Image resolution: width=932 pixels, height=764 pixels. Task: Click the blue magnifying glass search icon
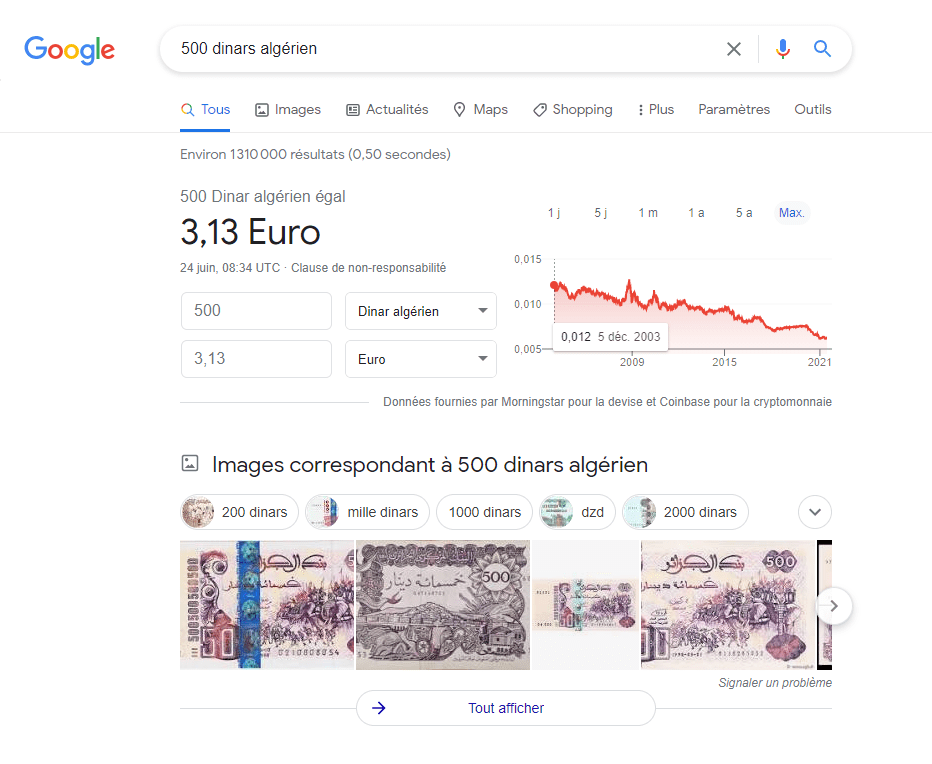tap(822, 49)
